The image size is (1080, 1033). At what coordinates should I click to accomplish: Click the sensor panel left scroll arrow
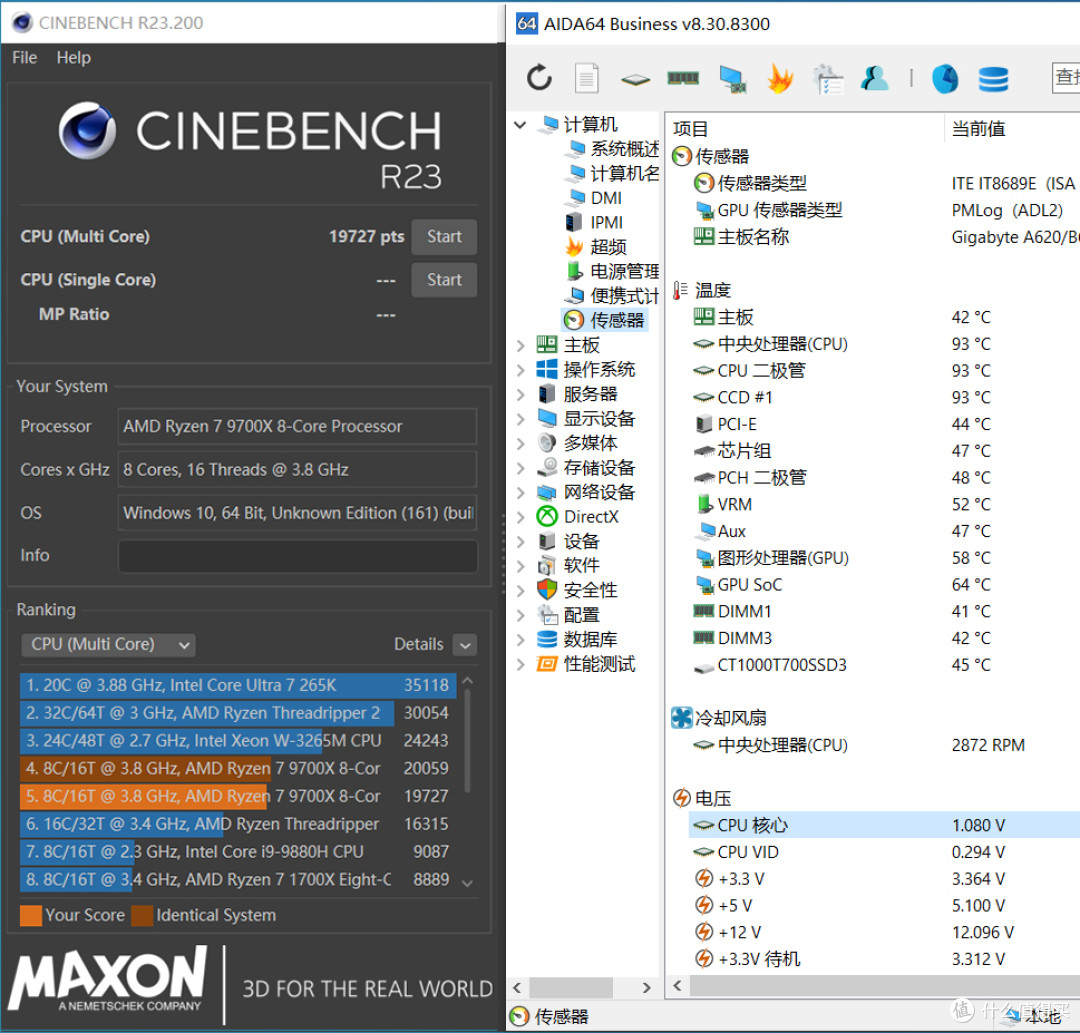(x=678, y=985)
